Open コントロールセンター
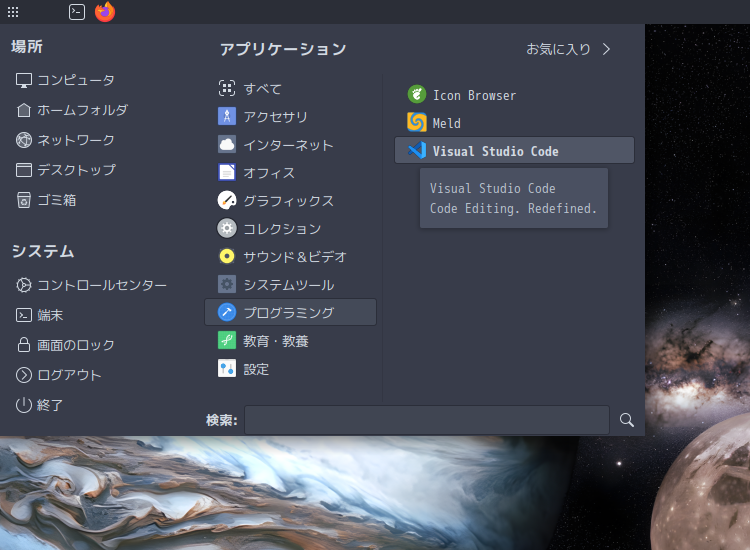Viewport: 750px width, 550px height. pos(91,285)
